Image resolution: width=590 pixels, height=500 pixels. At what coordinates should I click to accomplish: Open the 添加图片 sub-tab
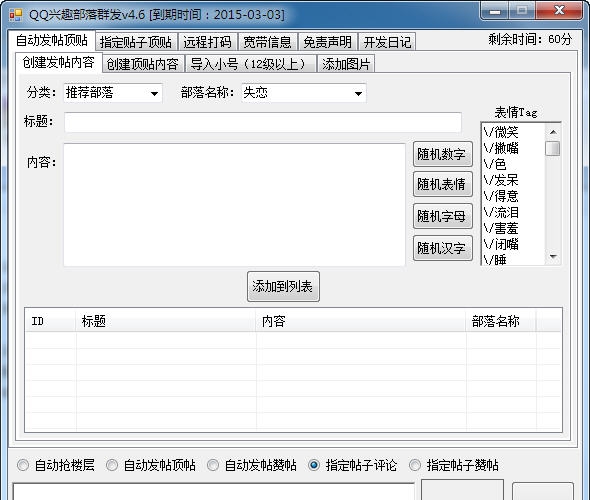[x=346, y=64]
